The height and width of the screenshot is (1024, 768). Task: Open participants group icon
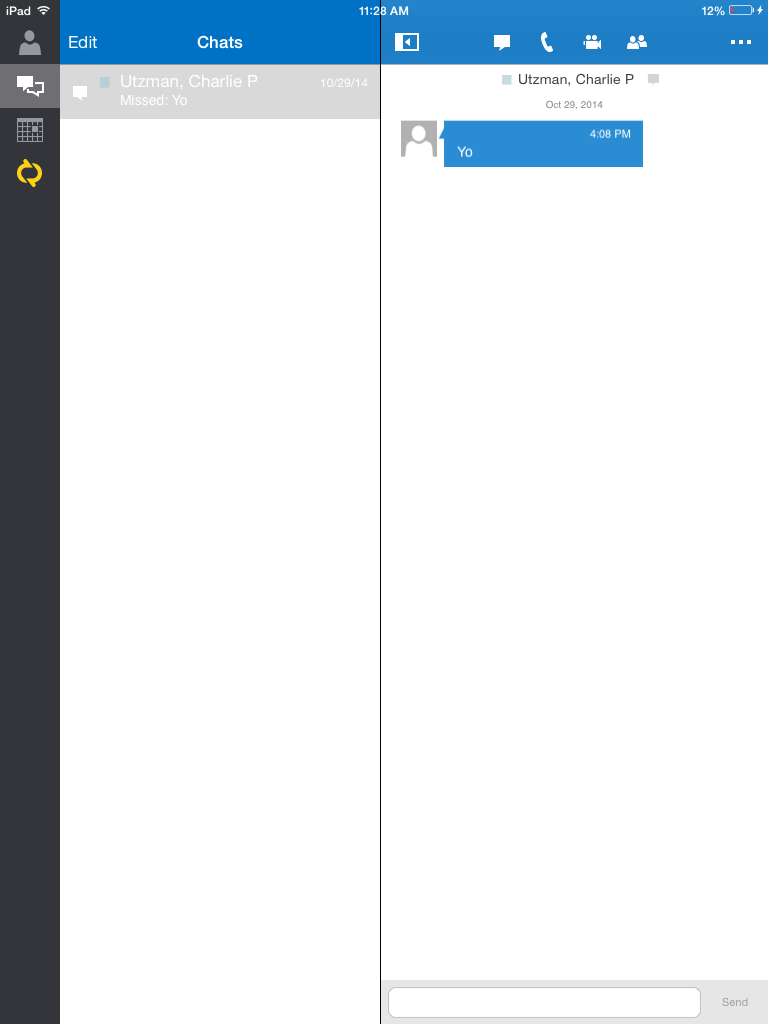pyautogui.click(x=637, y=42)
